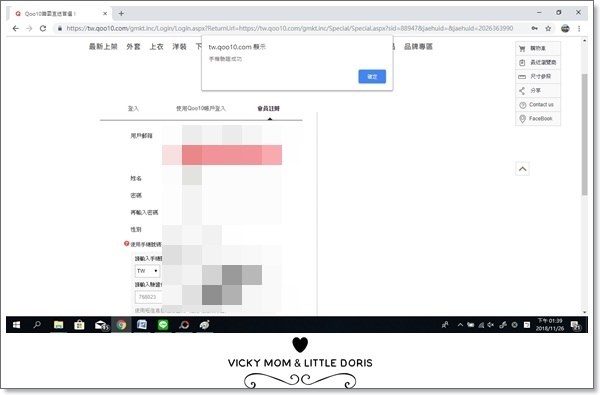Open the recently viewed sidebar item
Viewport: 600px width, 395px height.
(x=538, y=62)
